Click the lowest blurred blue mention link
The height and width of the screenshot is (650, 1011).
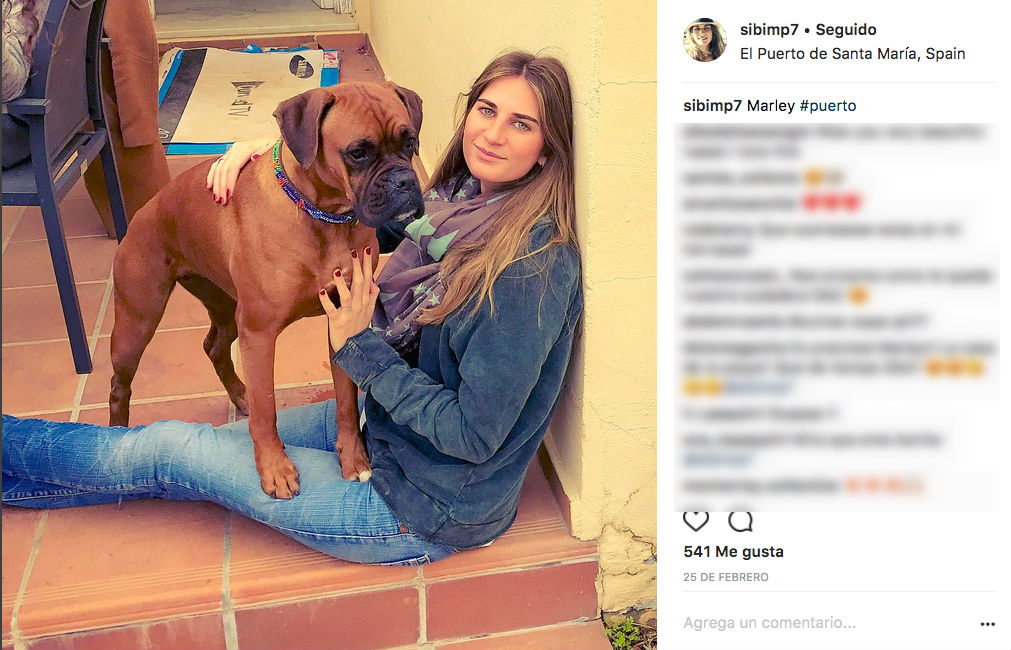coord(717,460)
